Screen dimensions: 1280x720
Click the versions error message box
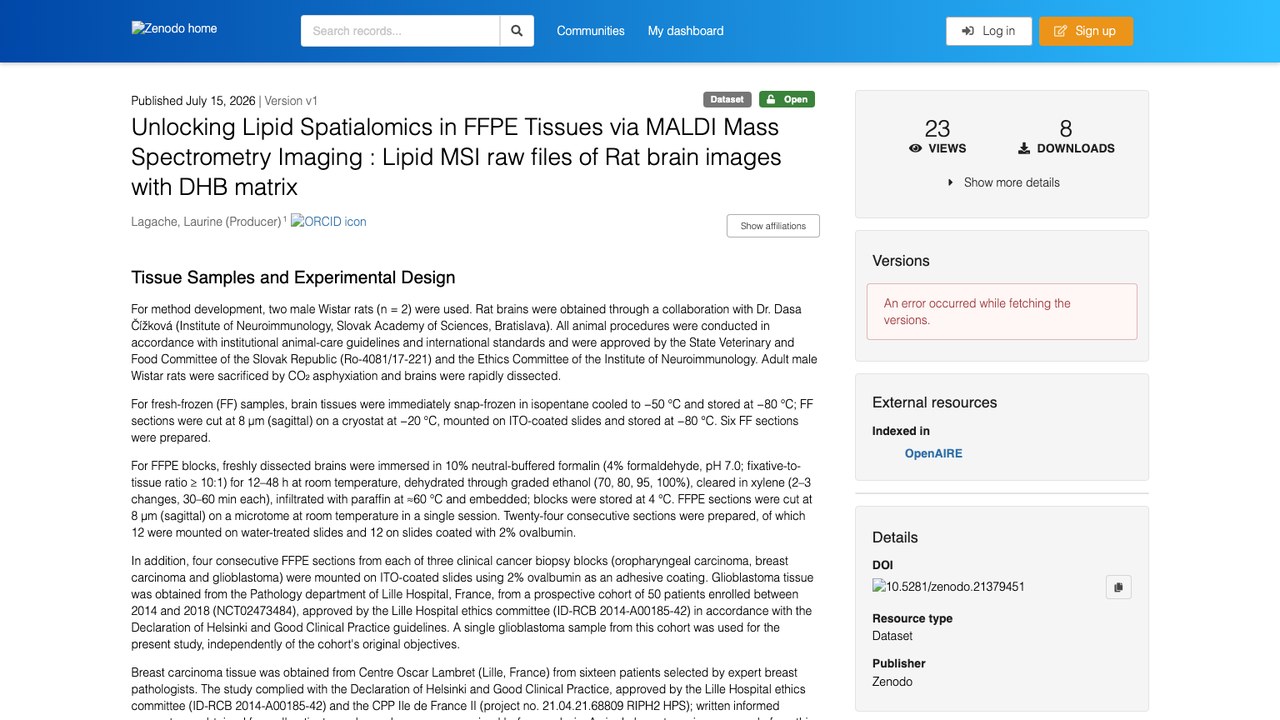point(1002,312)
